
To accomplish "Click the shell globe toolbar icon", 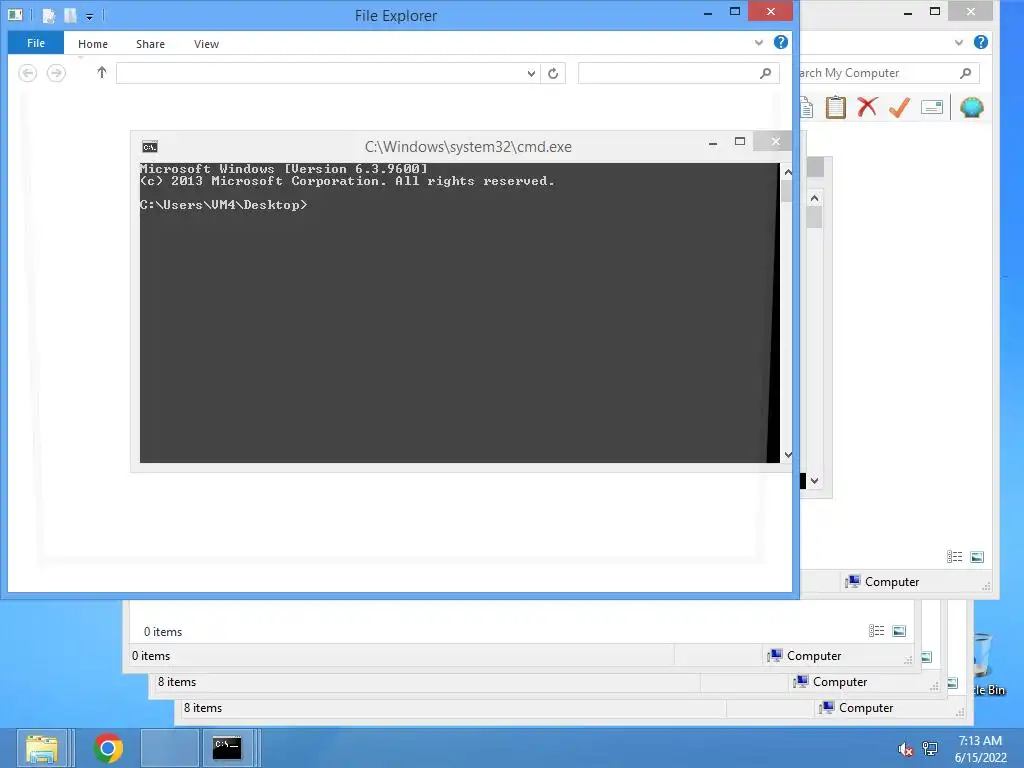I will [971, 107].
